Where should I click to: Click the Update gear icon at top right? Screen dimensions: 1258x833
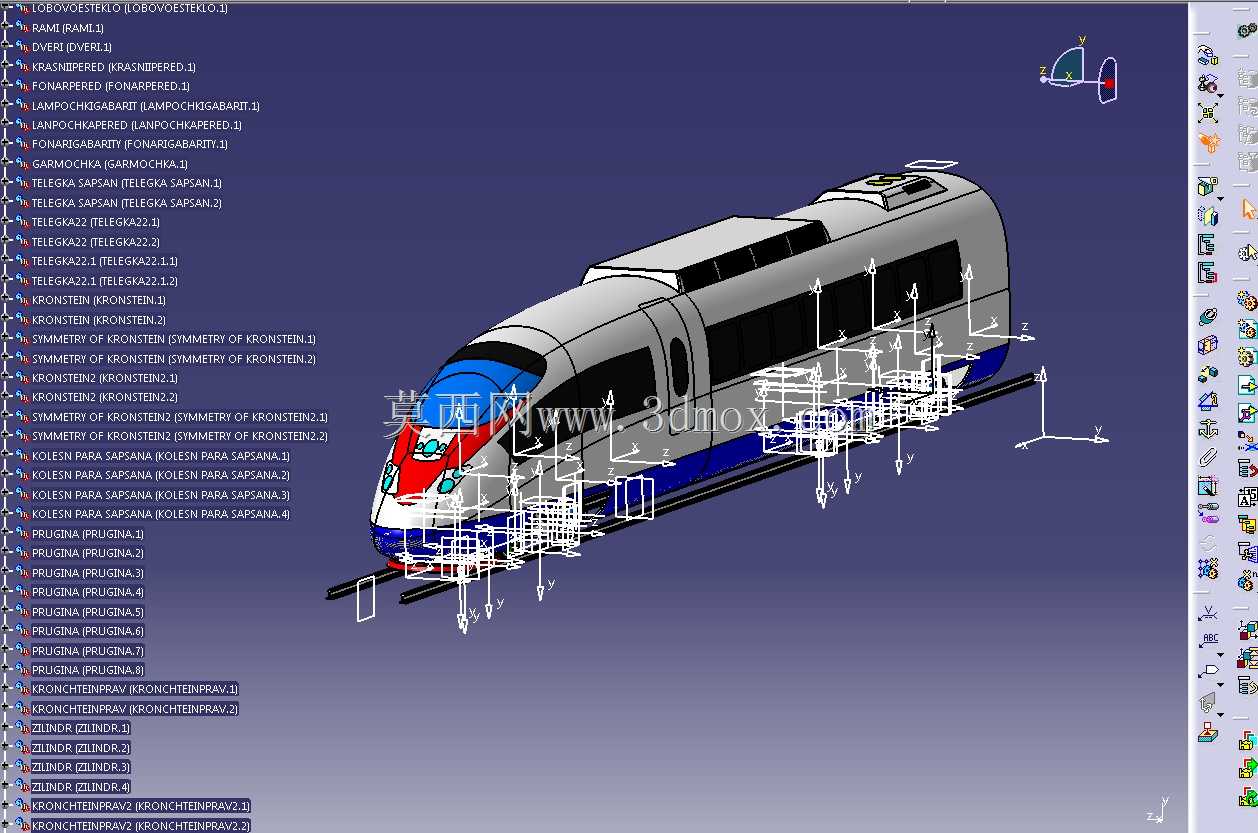(1247, 30)
